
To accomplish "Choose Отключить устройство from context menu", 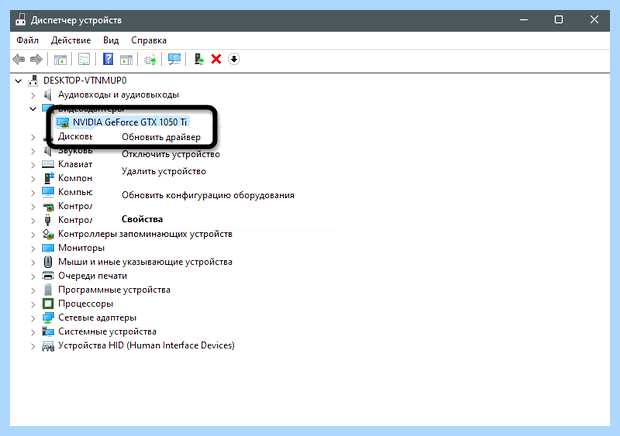I will pos(171,154).
